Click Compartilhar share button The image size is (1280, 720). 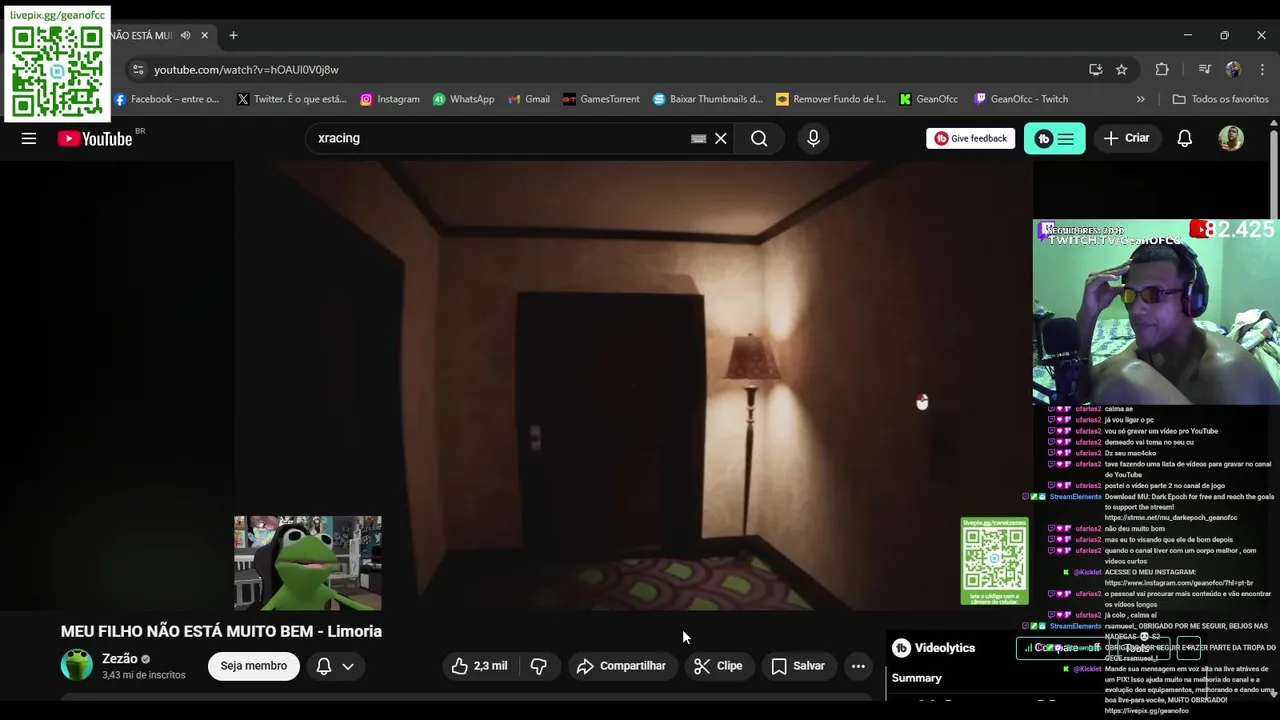[x=622, y=666]
